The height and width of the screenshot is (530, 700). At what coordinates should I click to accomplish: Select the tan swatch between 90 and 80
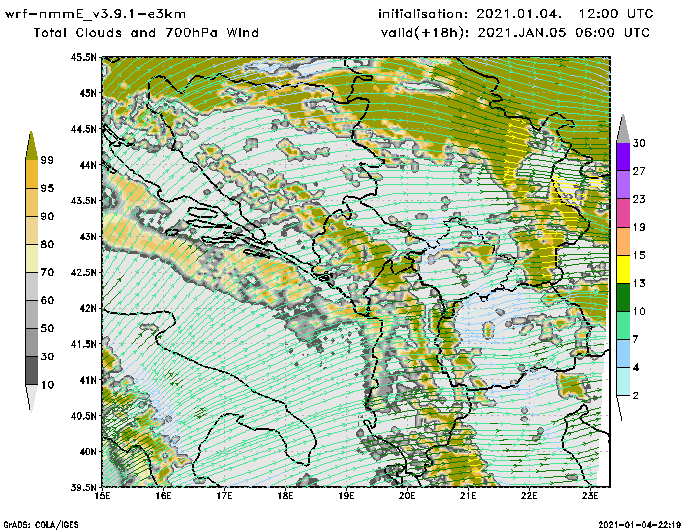tap(31, 230)
